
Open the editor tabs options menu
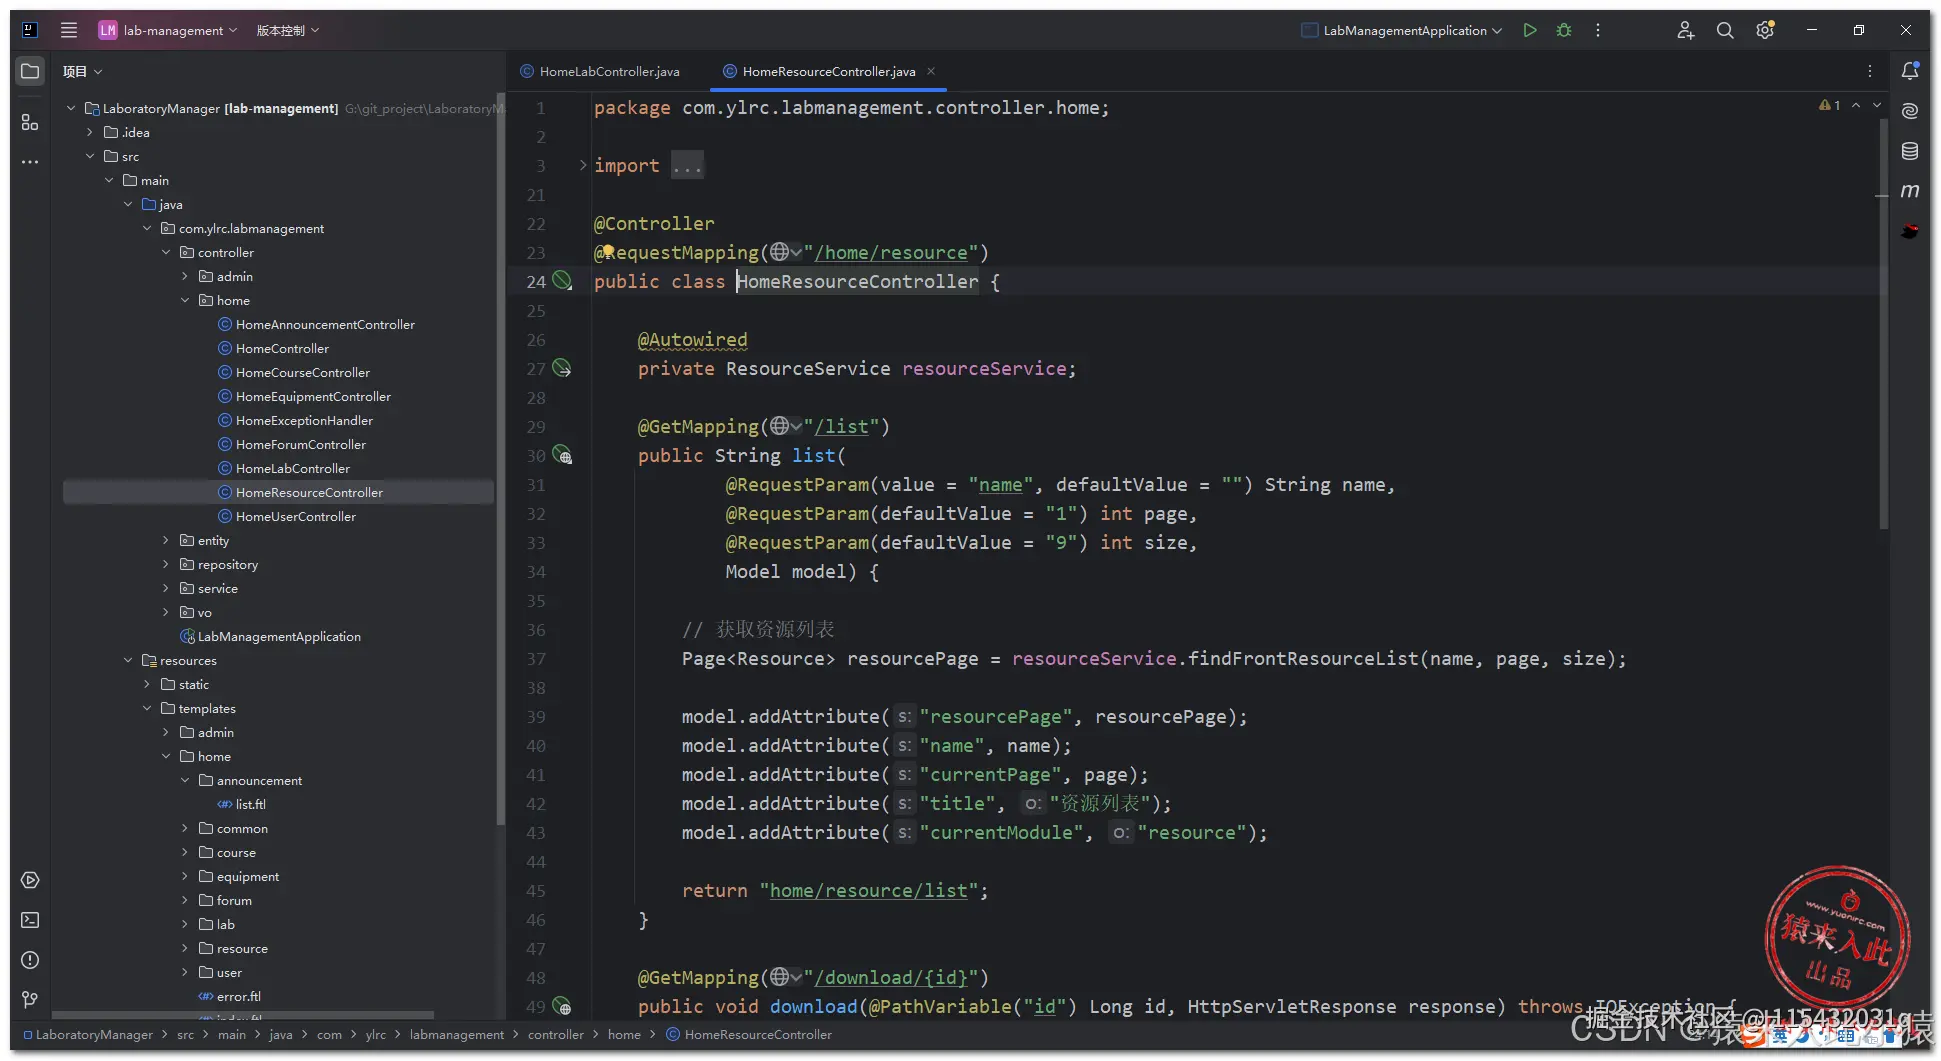pyautogui.click(x=1870, y=71)
